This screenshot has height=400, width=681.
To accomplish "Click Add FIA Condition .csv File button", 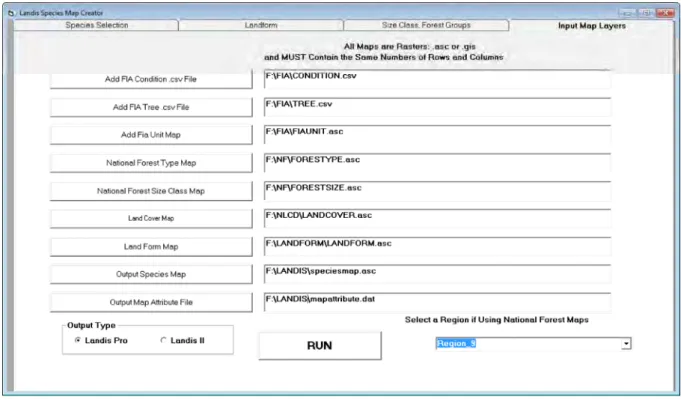I will (x=151, y=79).
